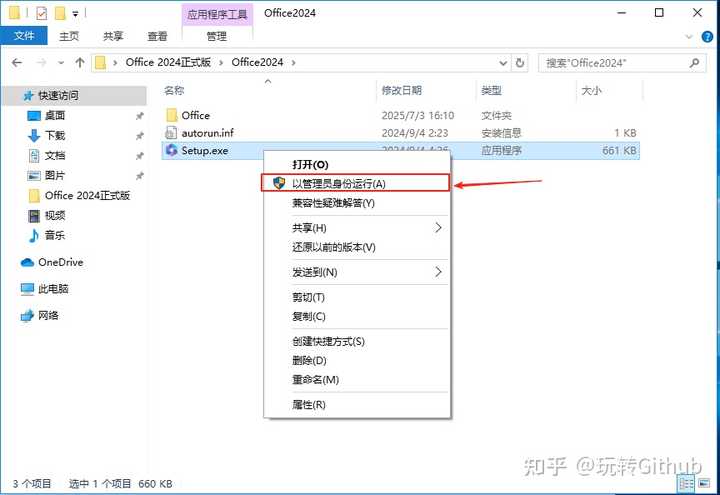Screen dimensions: 720x495
Task: Click the 搜索"Office2024" search field
Action: [622, 62]
